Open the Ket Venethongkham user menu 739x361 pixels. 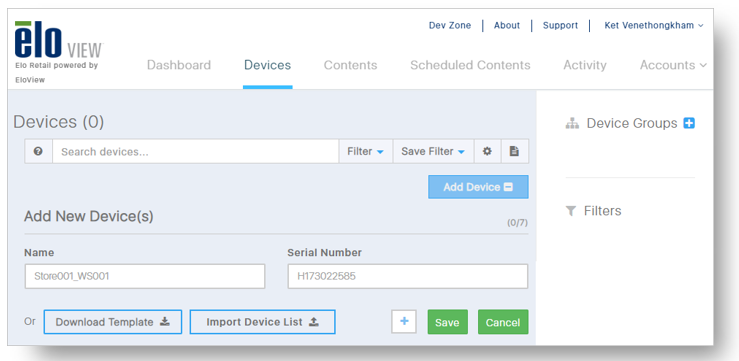tap(654, 25)
